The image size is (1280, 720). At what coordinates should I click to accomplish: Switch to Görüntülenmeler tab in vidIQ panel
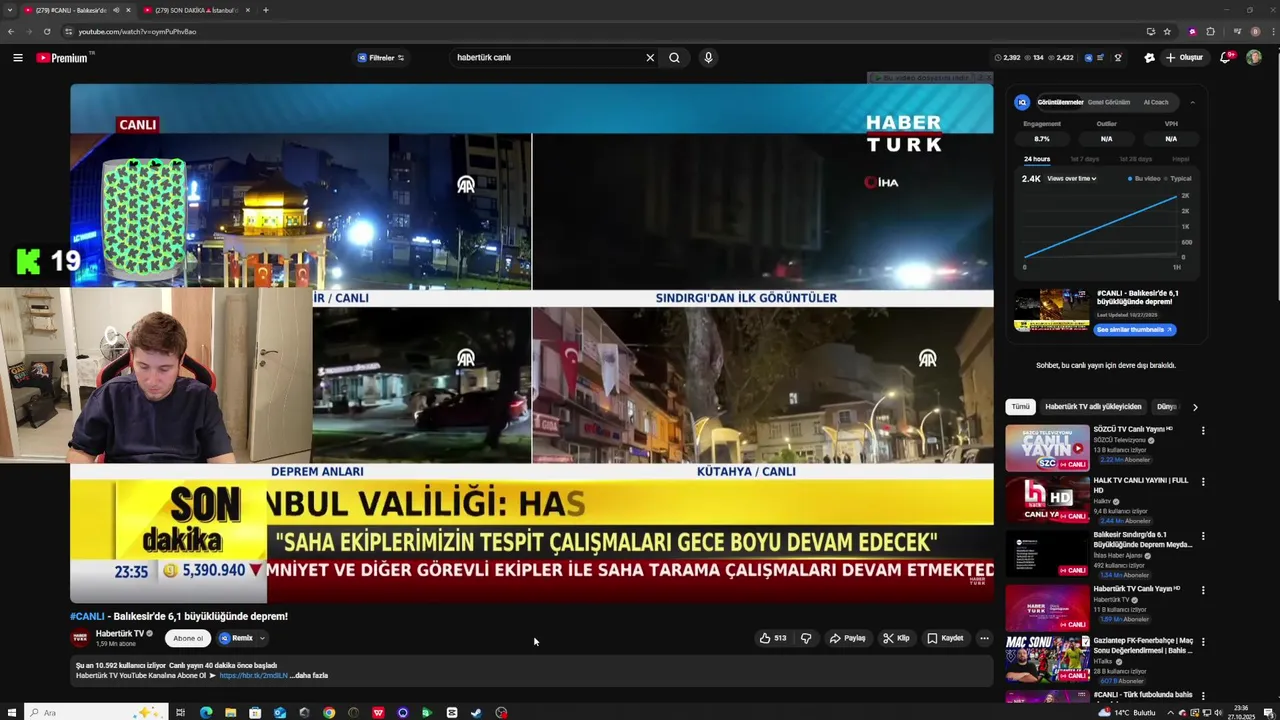tap(1060, 102)
